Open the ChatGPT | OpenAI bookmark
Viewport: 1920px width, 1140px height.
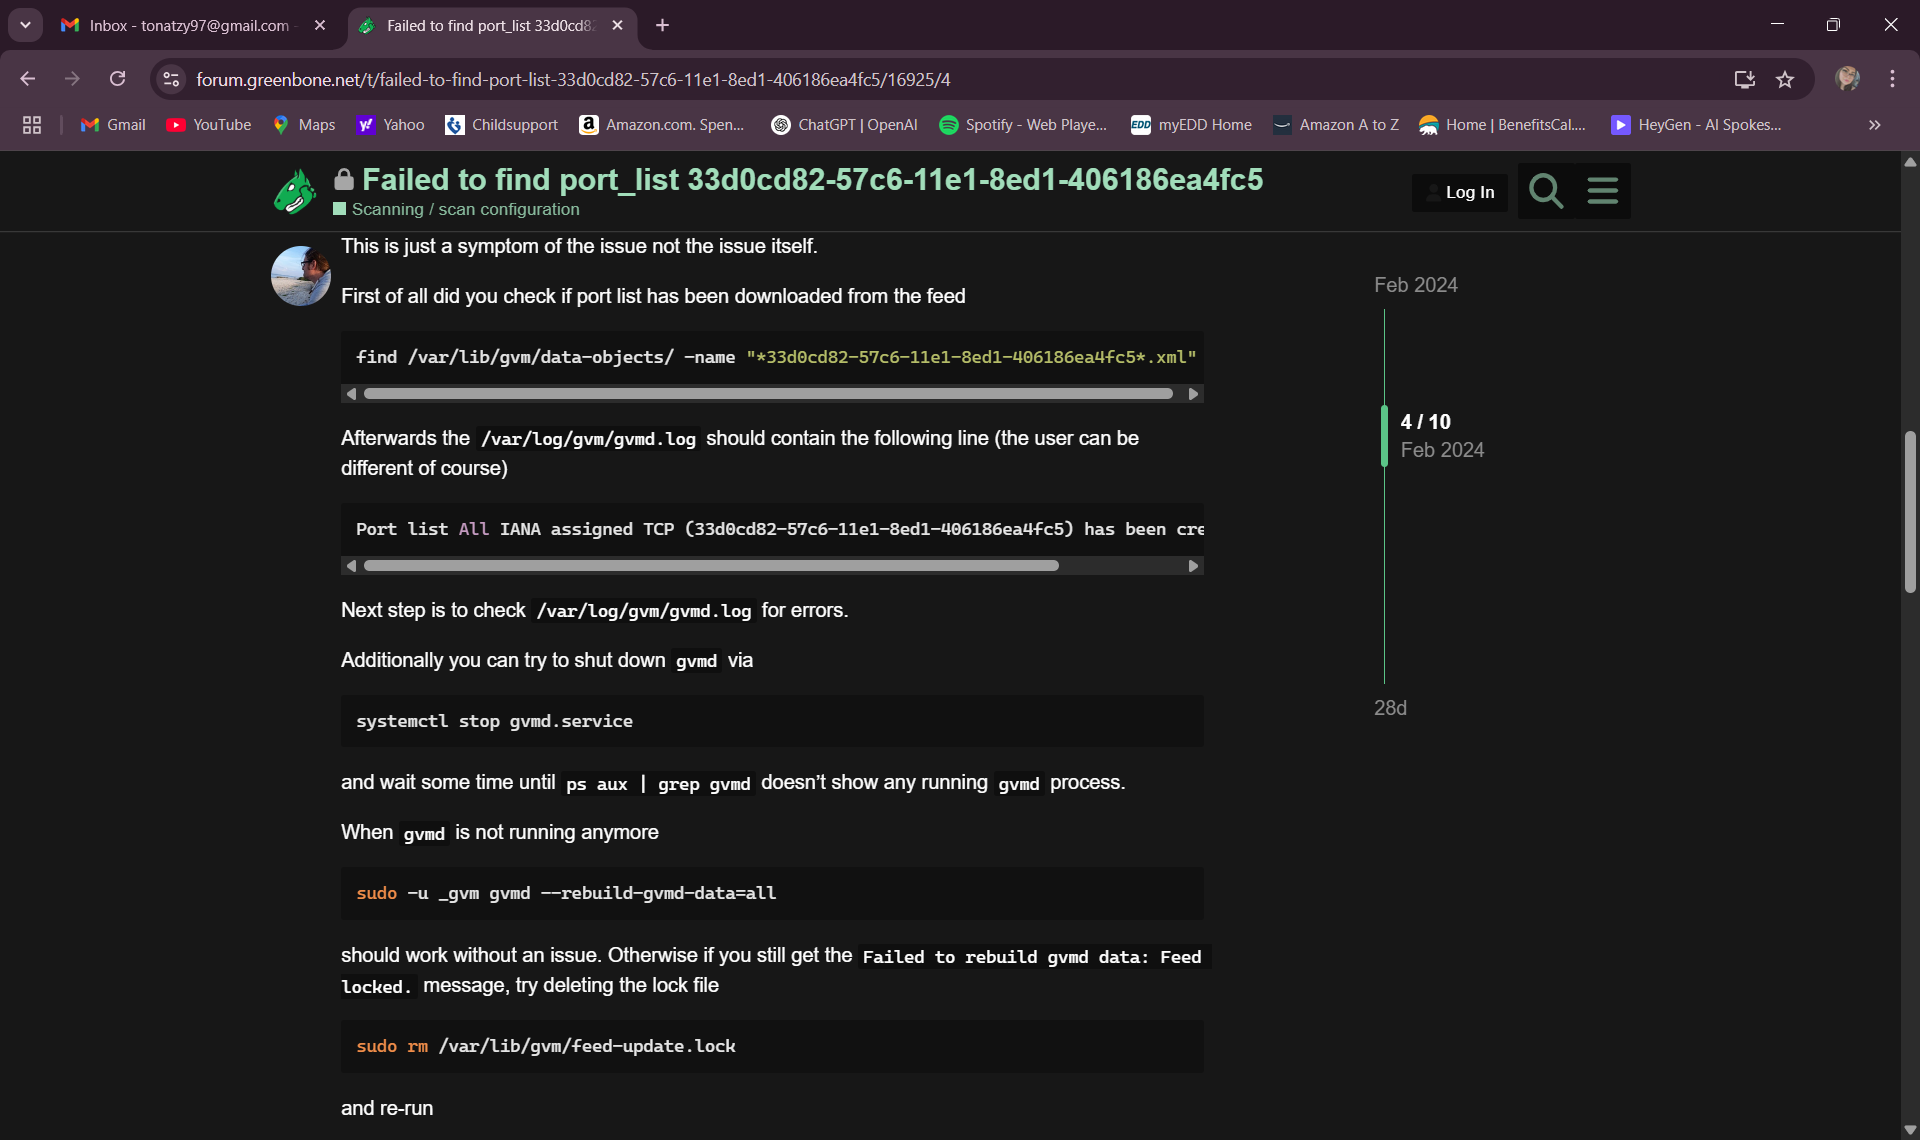click(844, 125)
